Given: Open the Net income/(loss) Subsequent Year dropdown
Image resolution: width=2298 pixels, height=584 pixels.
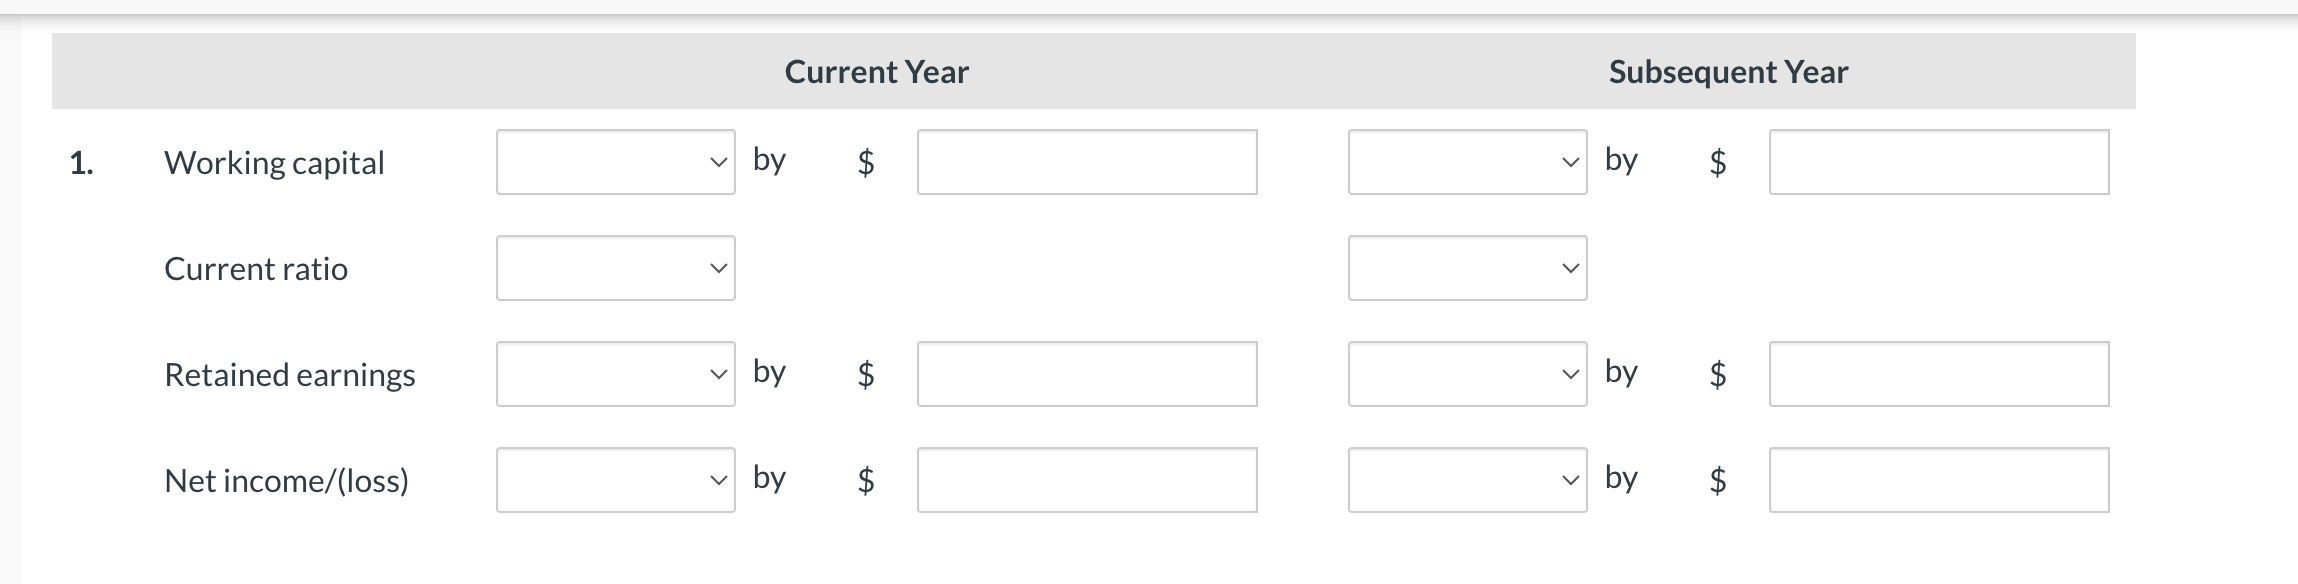Looking at the screenshot, I should 1466,479.
